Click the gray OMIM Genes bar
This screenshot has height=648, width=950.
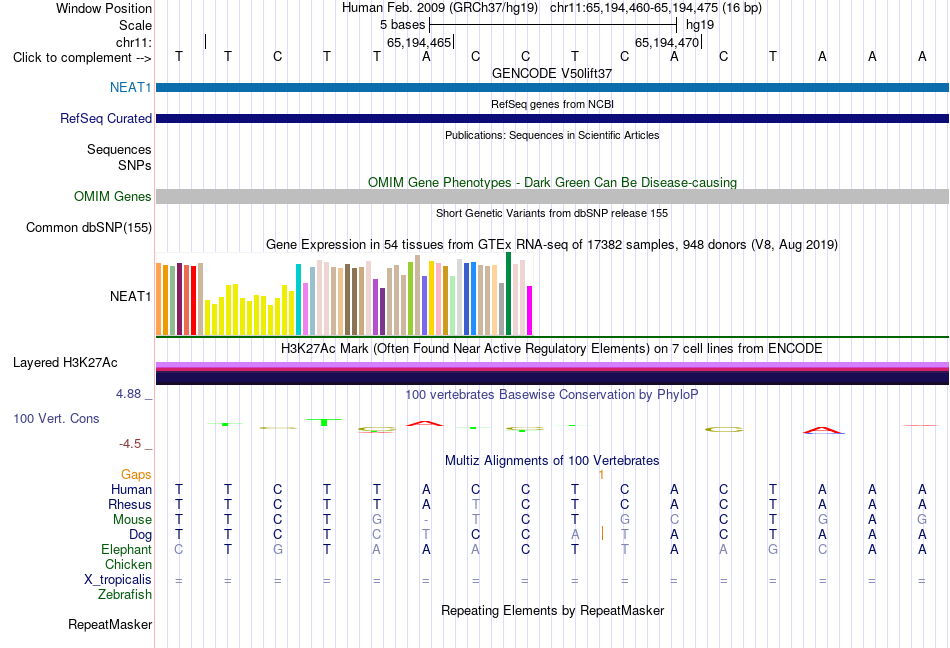tap(552, 196)
